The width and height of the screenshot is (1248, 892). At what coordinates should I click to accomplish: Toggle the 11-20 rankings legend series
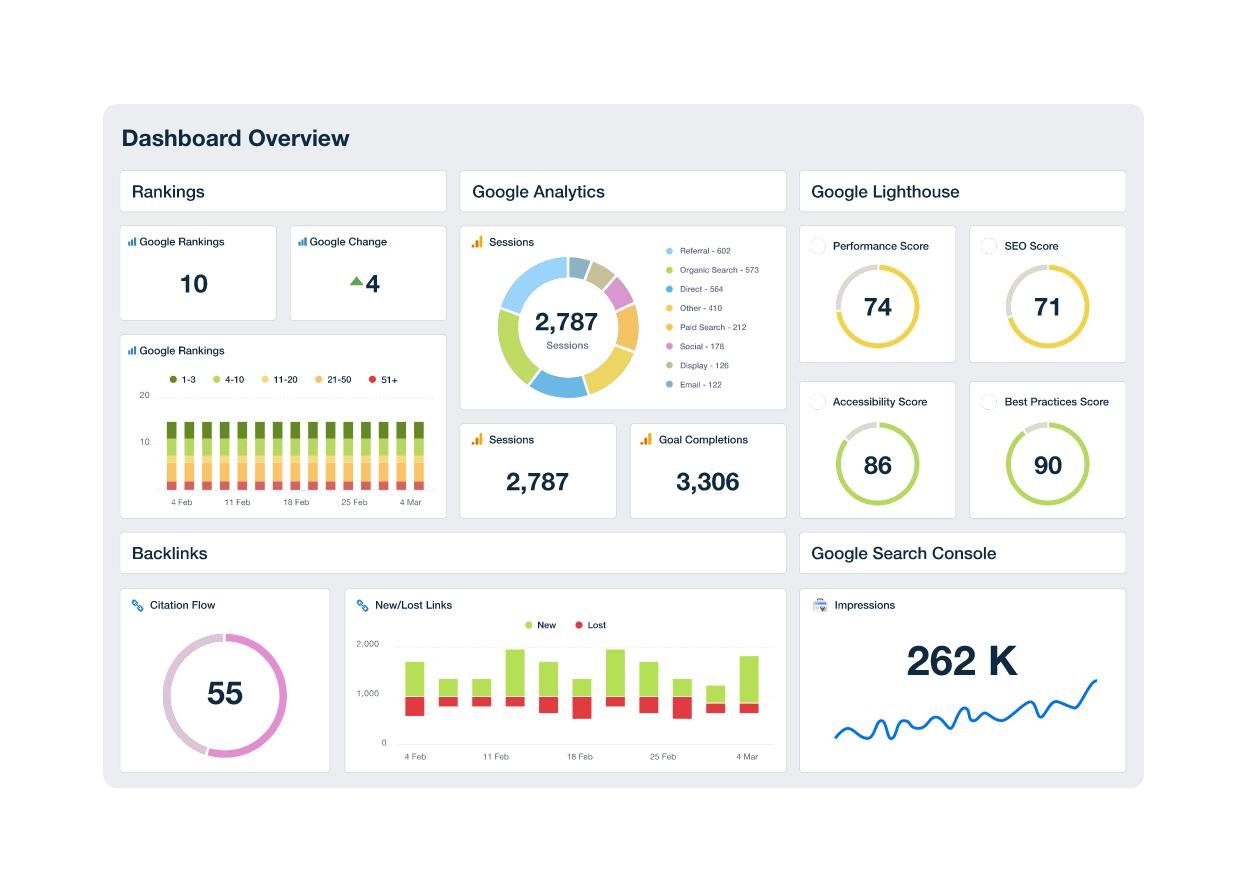[x=279, y=380]
